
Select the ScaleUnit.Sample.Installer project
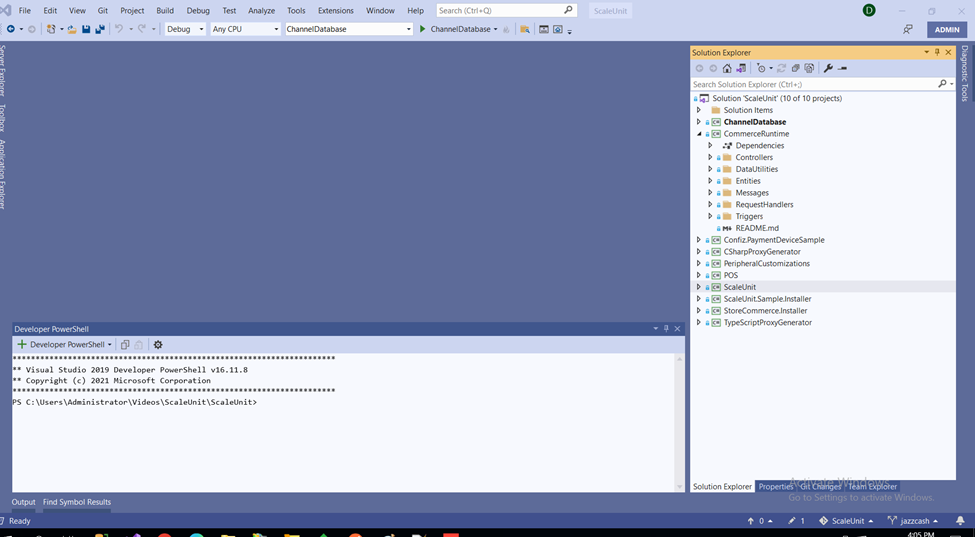[x=767, y=299]
